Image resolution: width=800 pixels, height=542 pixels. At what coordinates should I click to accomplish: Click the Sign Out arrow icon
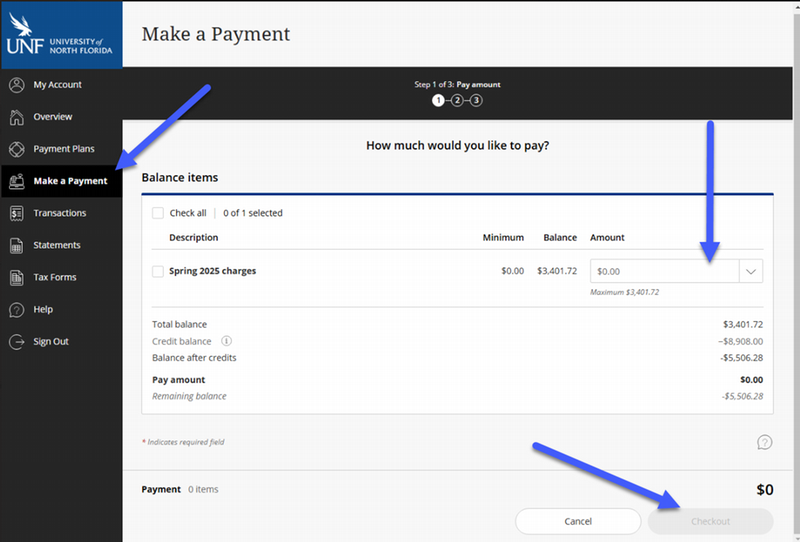click(x=16, y=341)
